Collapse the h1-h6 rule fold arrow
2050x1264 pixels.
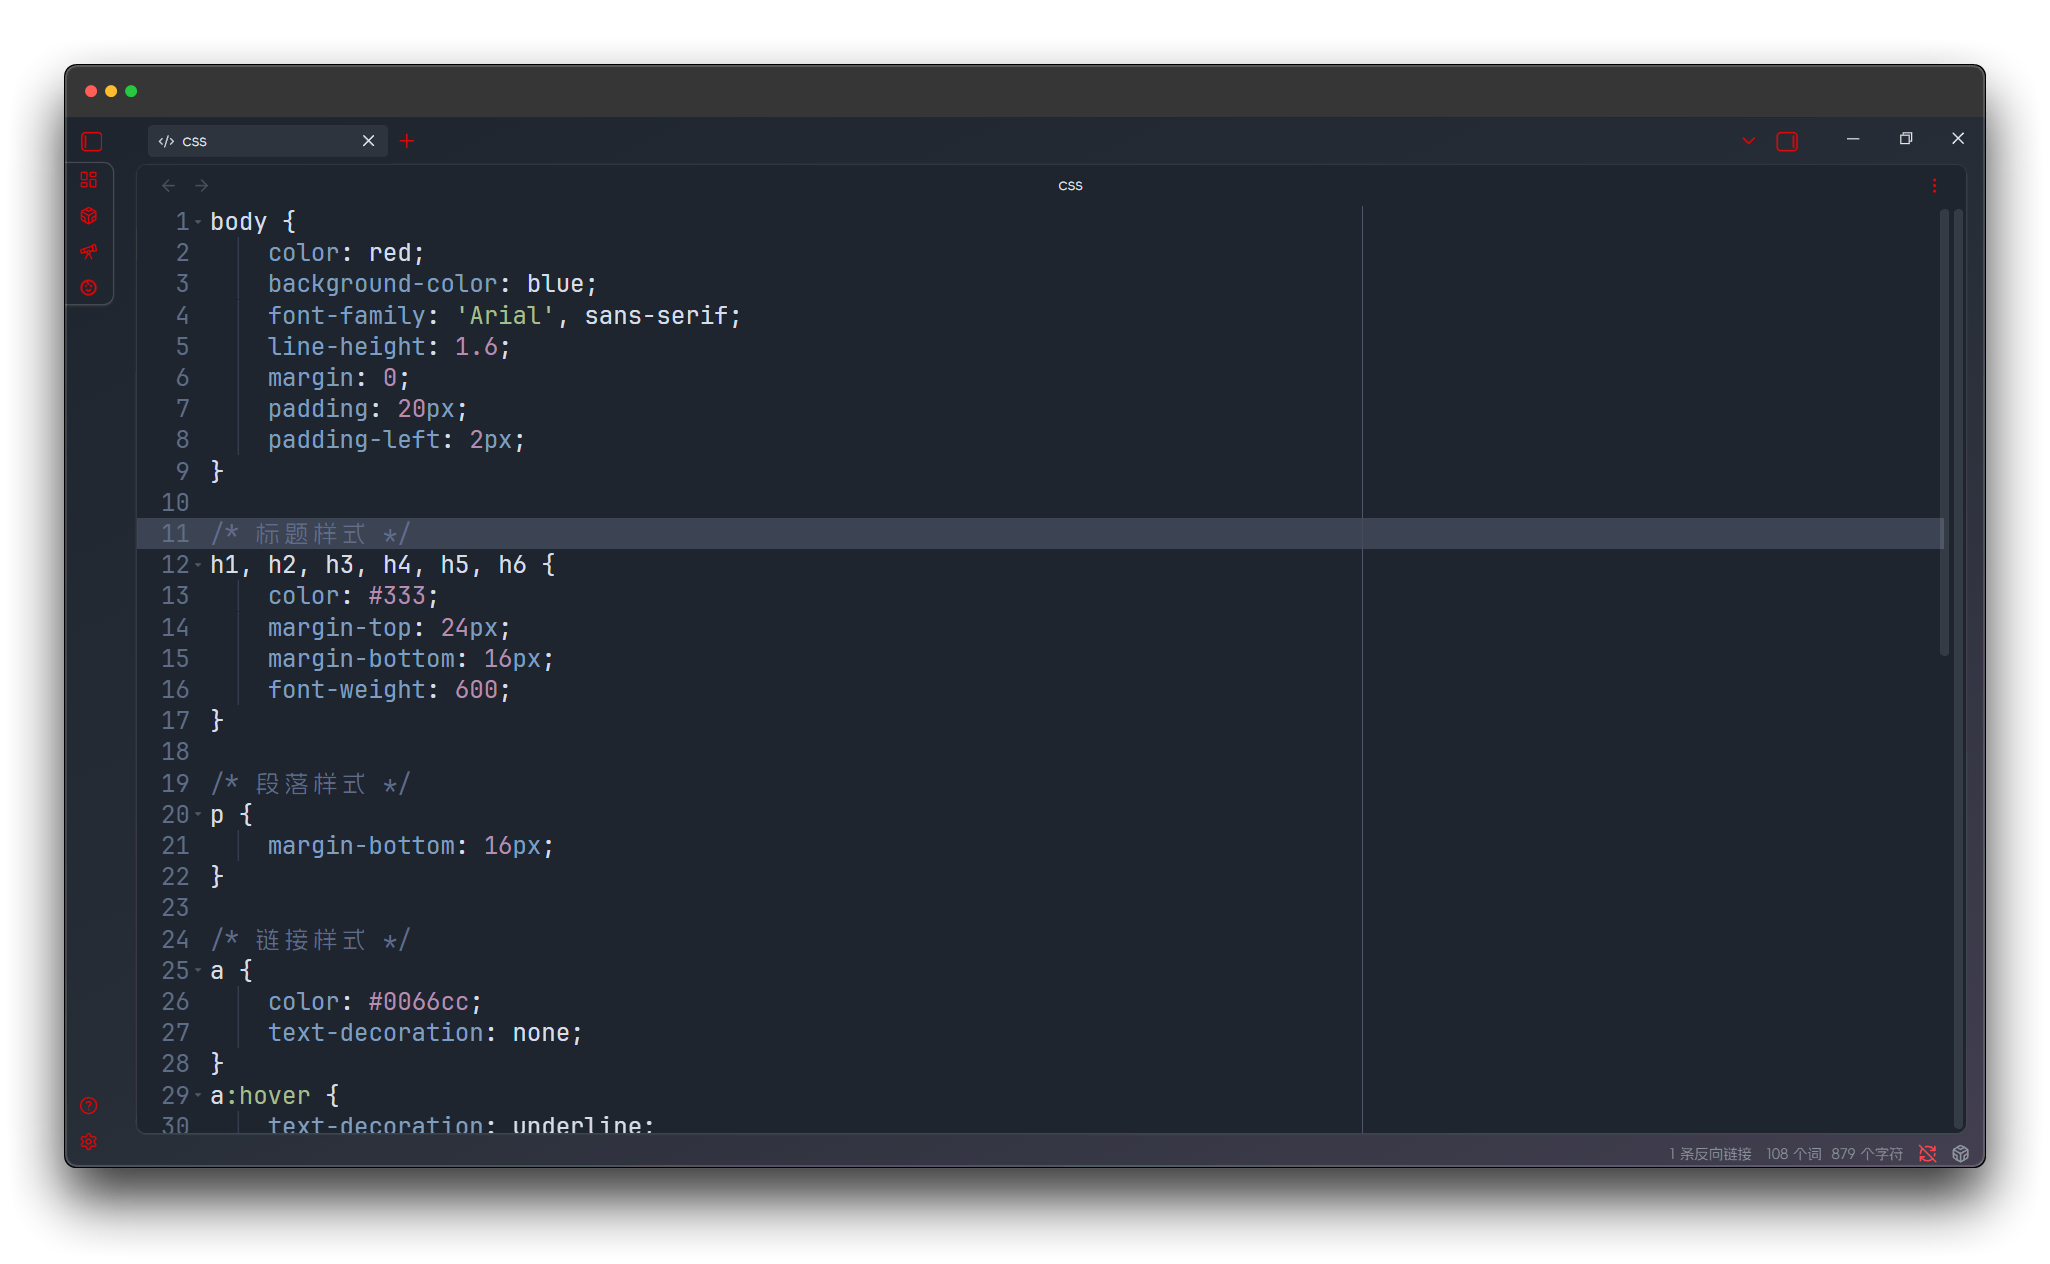198,565
